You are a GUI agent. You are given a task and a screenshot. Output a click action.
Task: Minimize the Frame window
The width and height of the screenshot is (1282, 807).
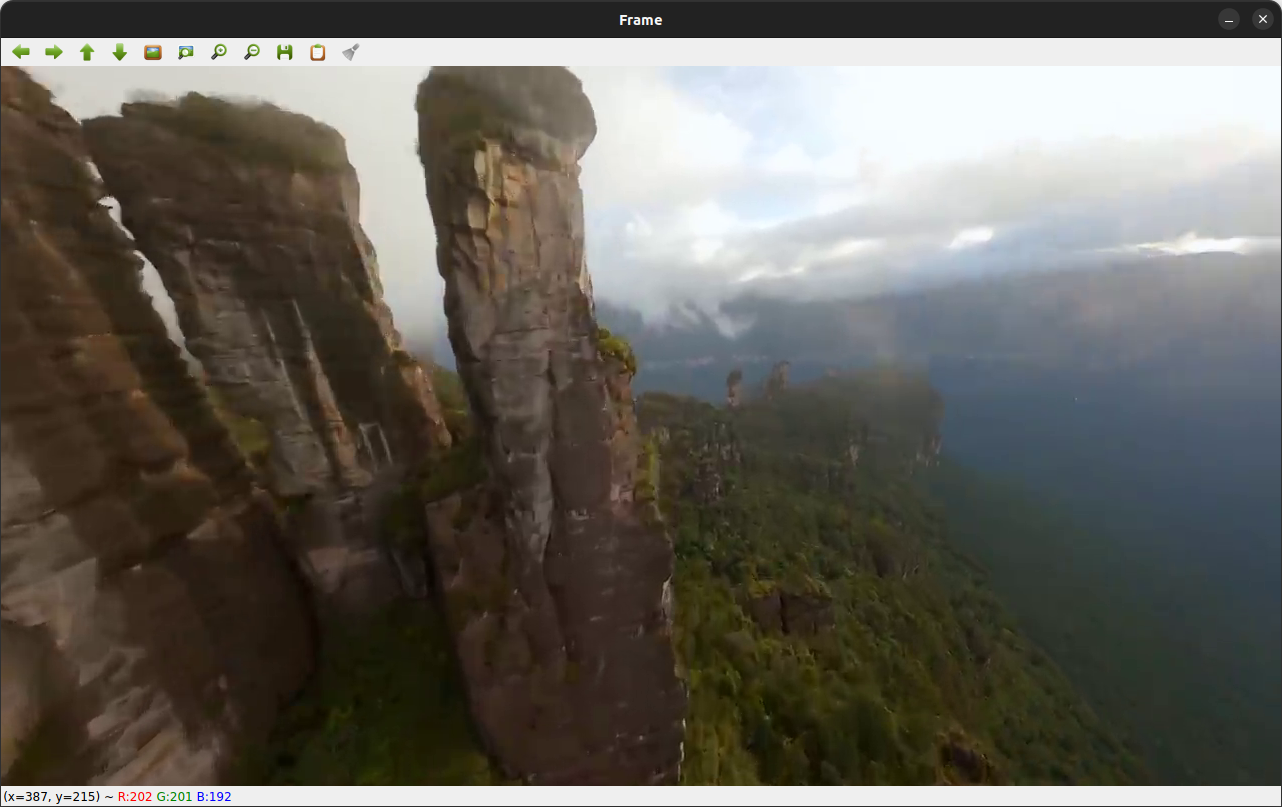pos(1229,20)
